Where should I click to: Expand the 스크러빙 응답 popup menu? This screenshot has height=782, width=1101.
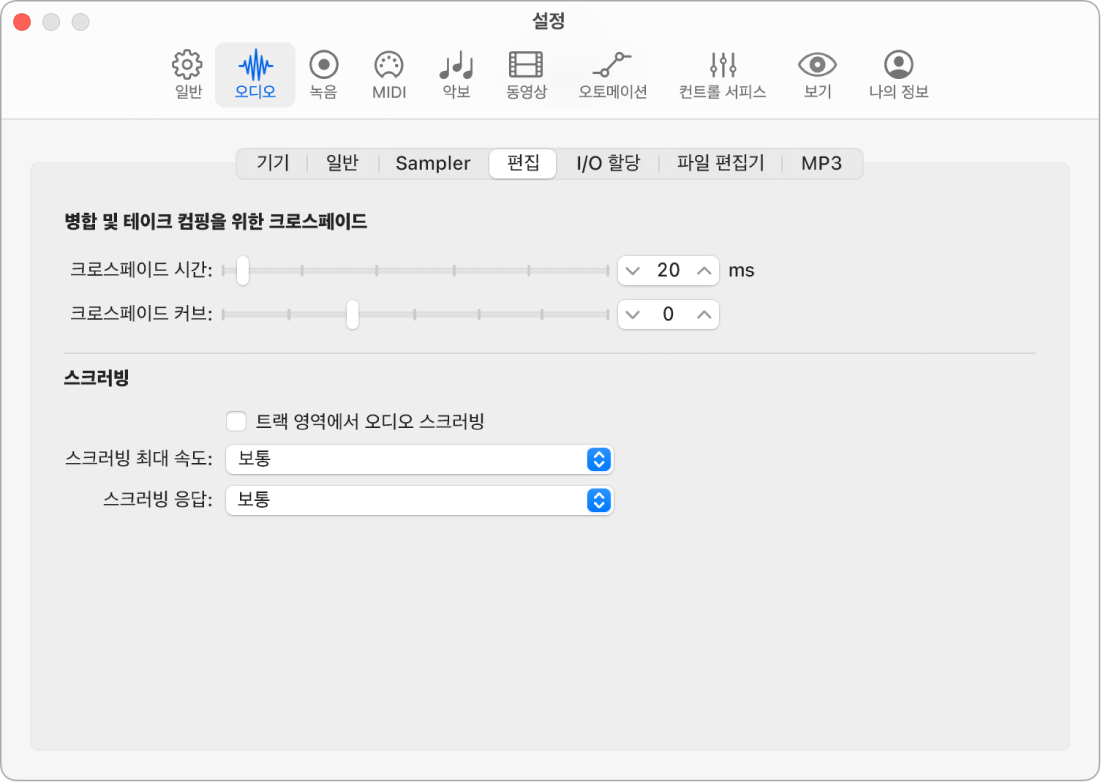click(x=419, y=499)
